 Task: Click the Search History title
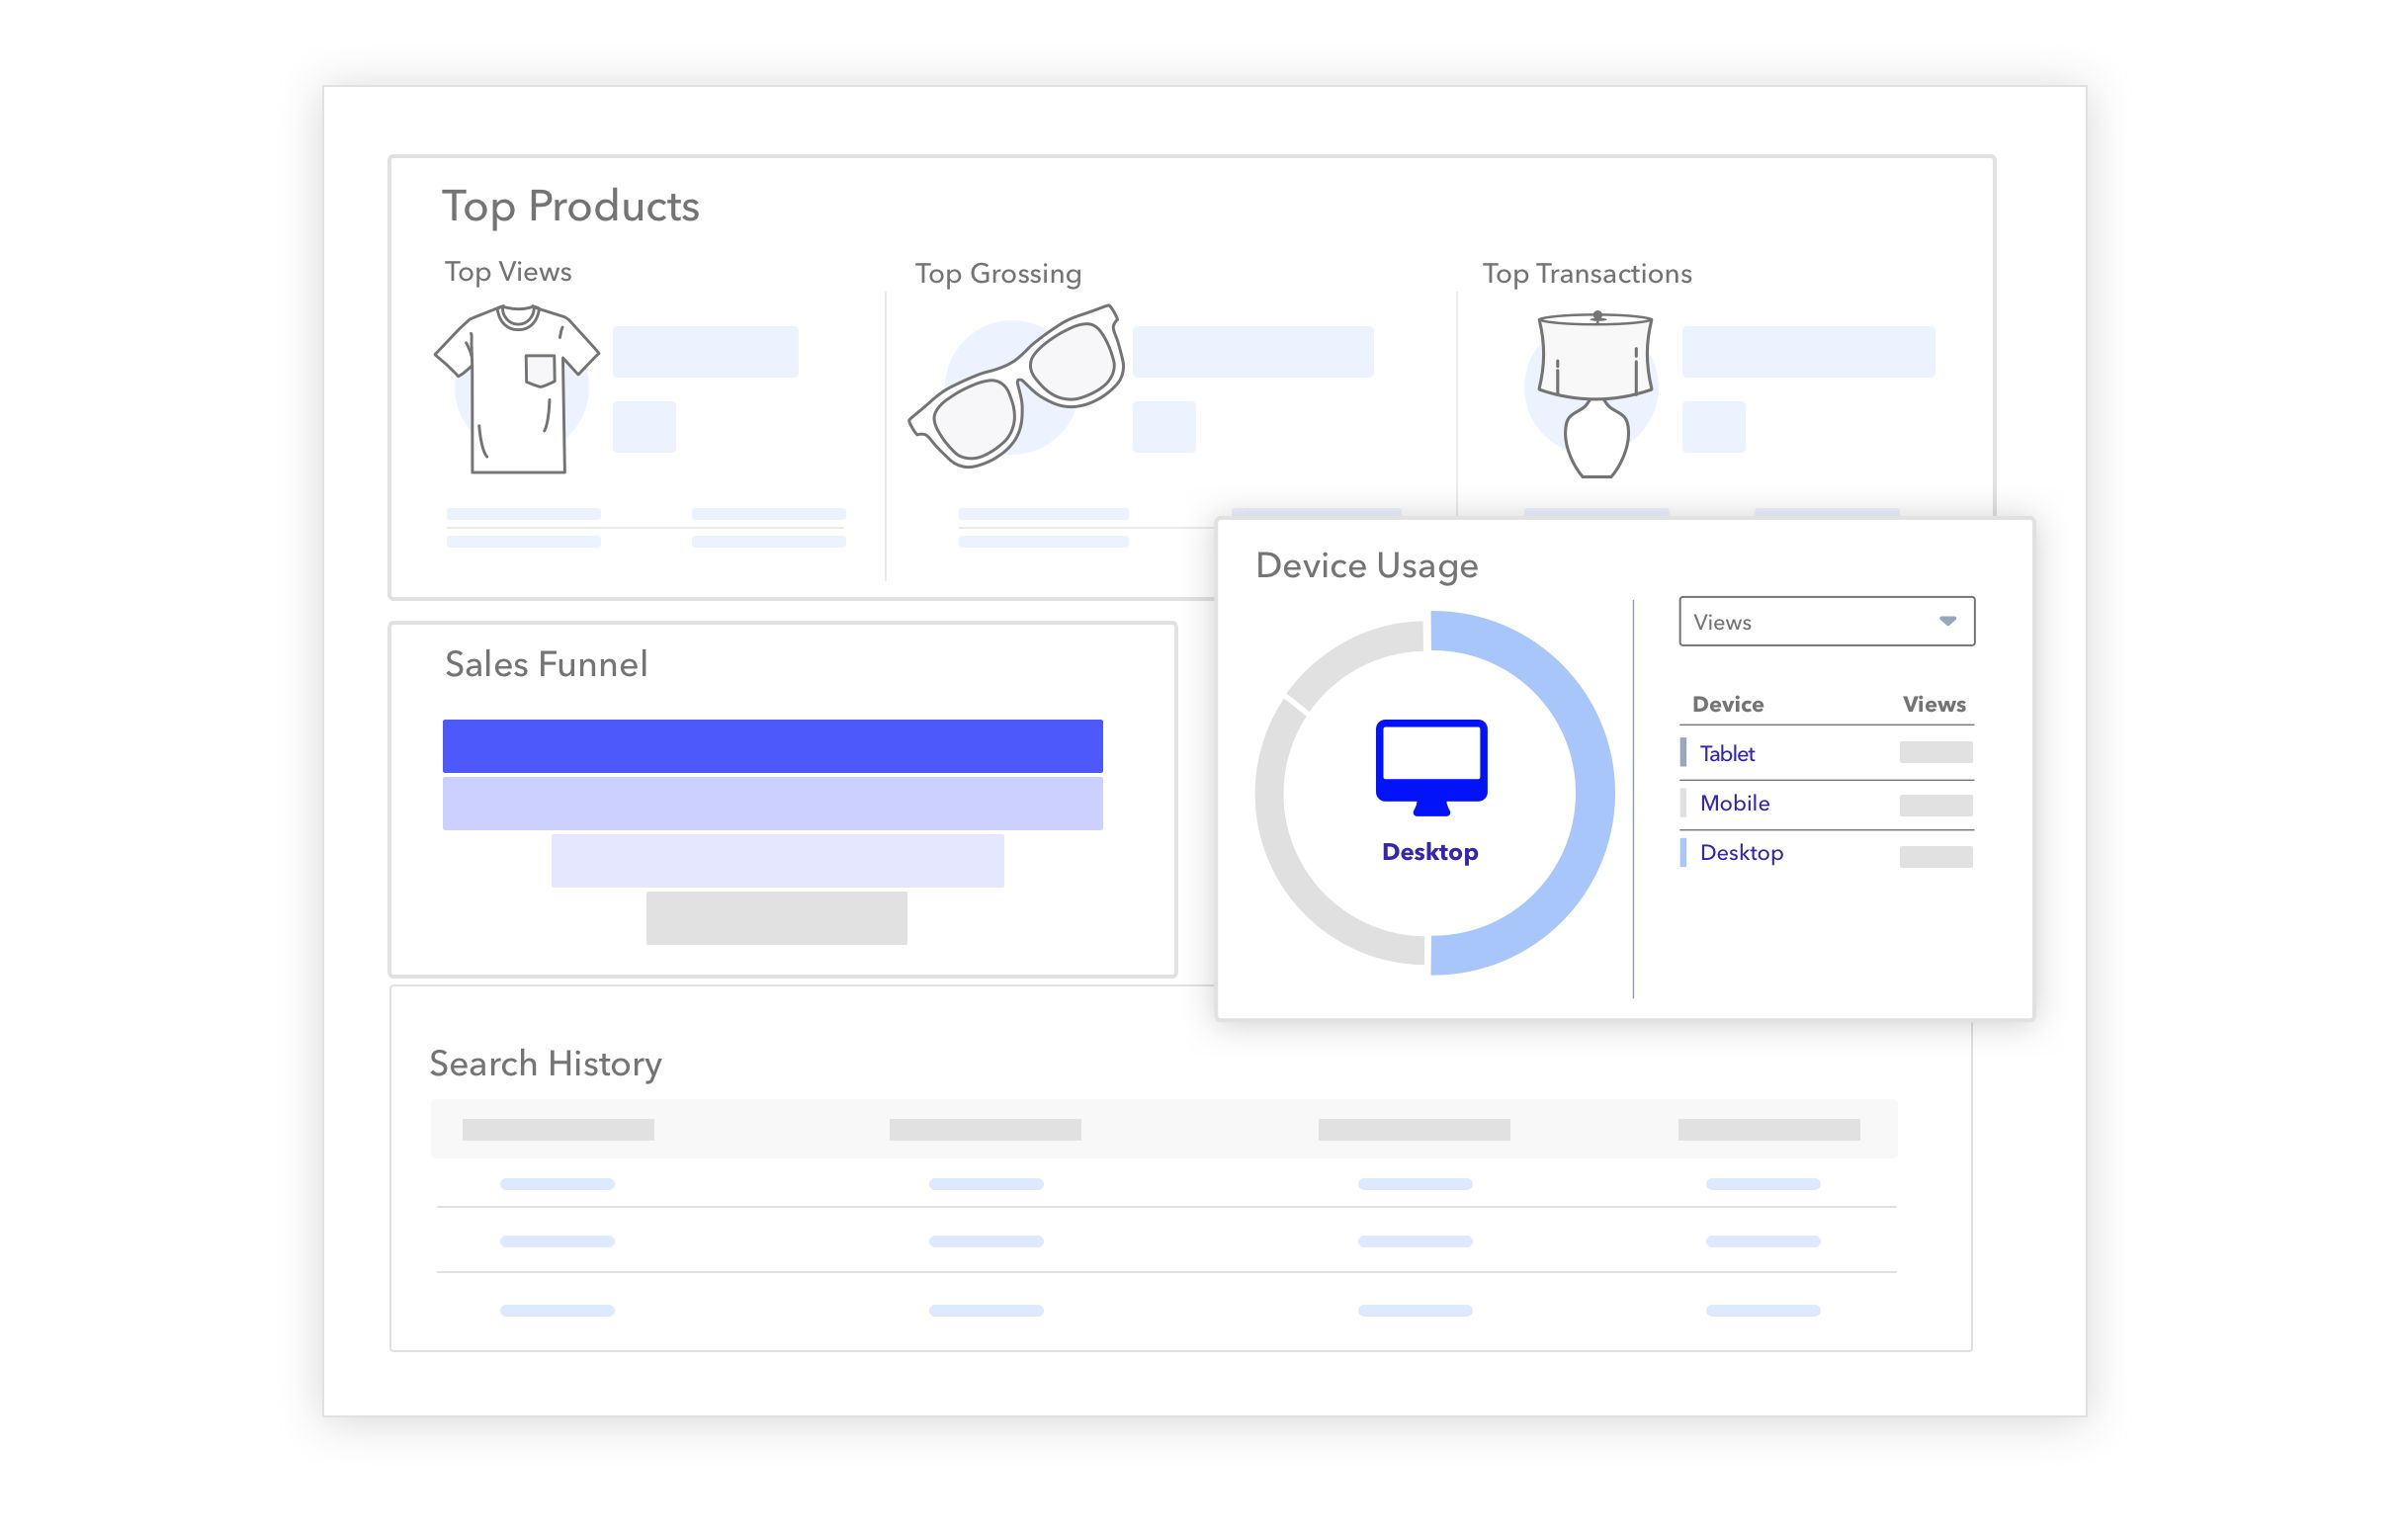(546, 1063)
